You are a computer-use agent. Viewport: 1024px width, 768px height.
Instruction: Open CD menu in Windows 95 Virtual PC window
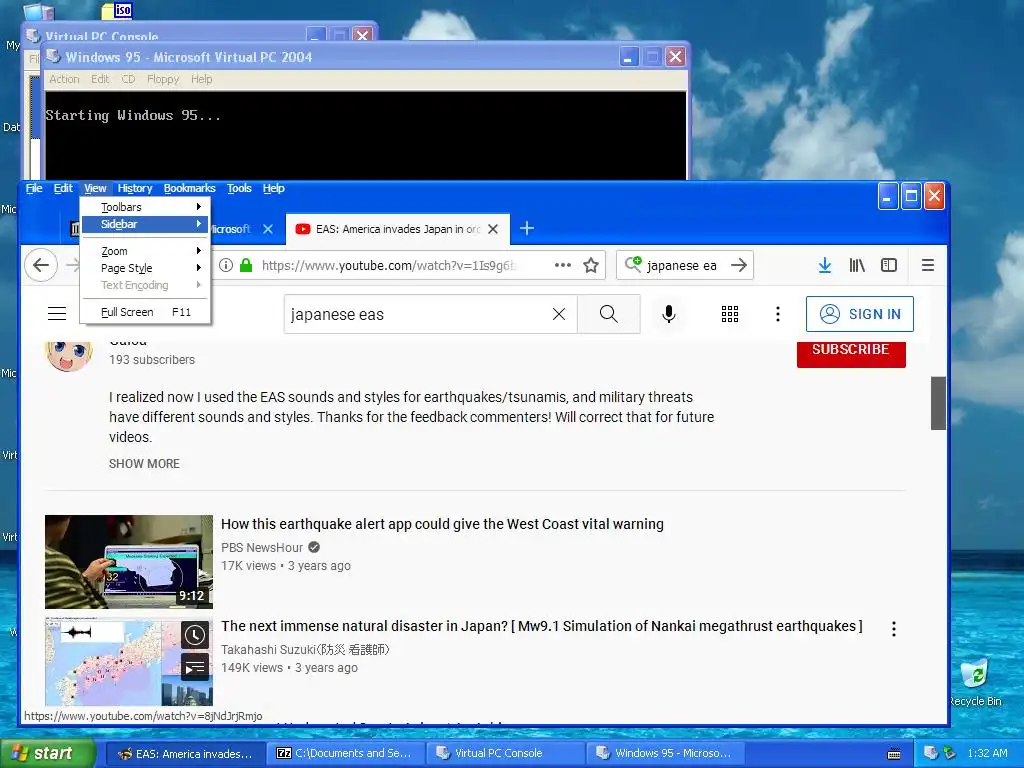click(128, 79)
